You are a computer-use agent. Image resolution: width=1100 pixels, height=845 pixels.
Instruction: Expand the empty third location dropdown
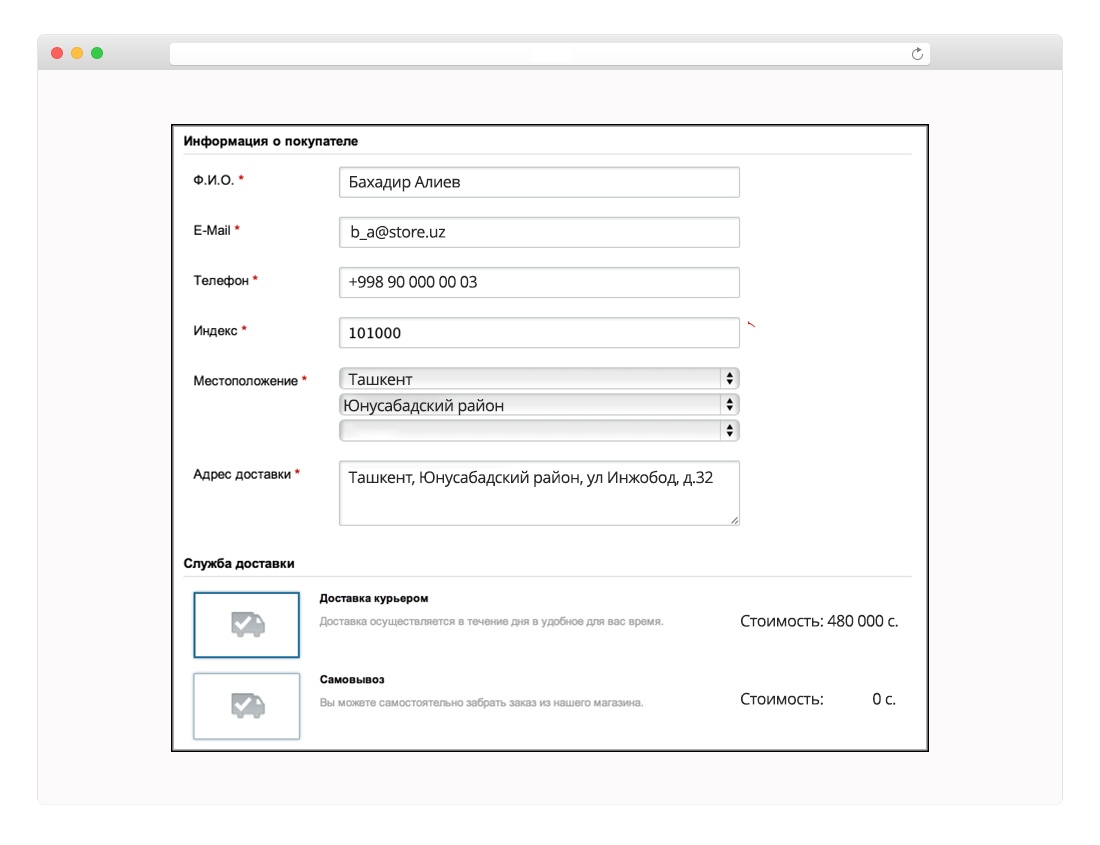(x=539, y=430)
